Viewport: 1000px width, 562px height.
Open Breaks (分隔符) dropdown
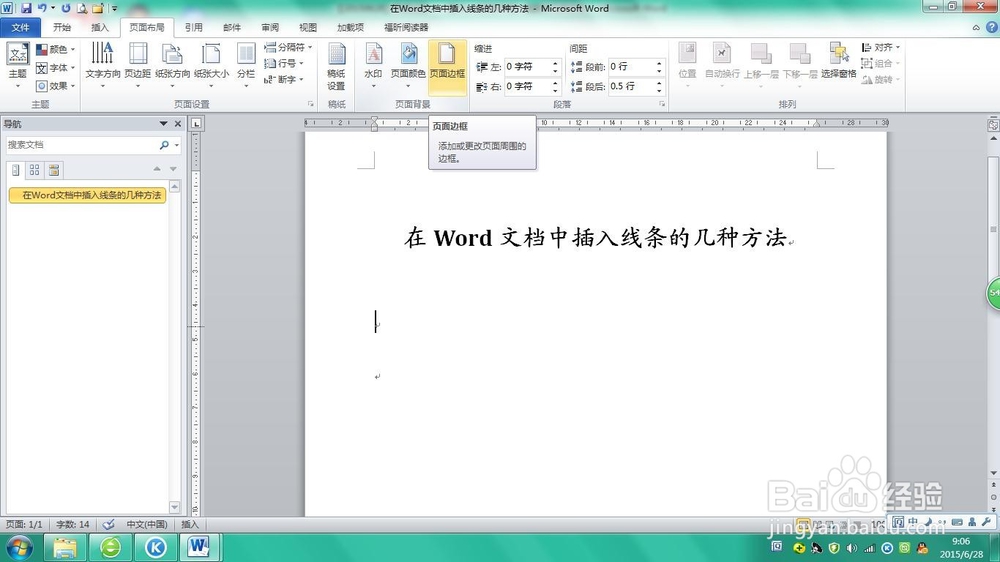pyautogui.click(x=288, y=47)
